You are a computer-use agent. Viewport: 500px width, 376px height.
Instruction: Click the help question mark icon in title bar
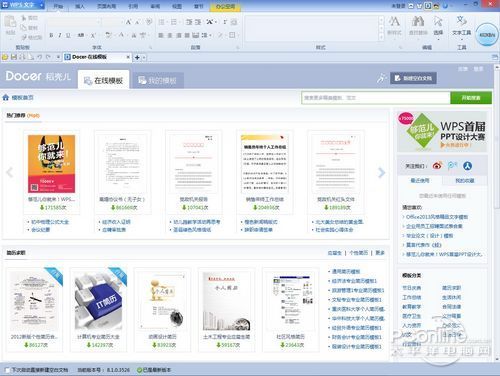coord(445,6)
